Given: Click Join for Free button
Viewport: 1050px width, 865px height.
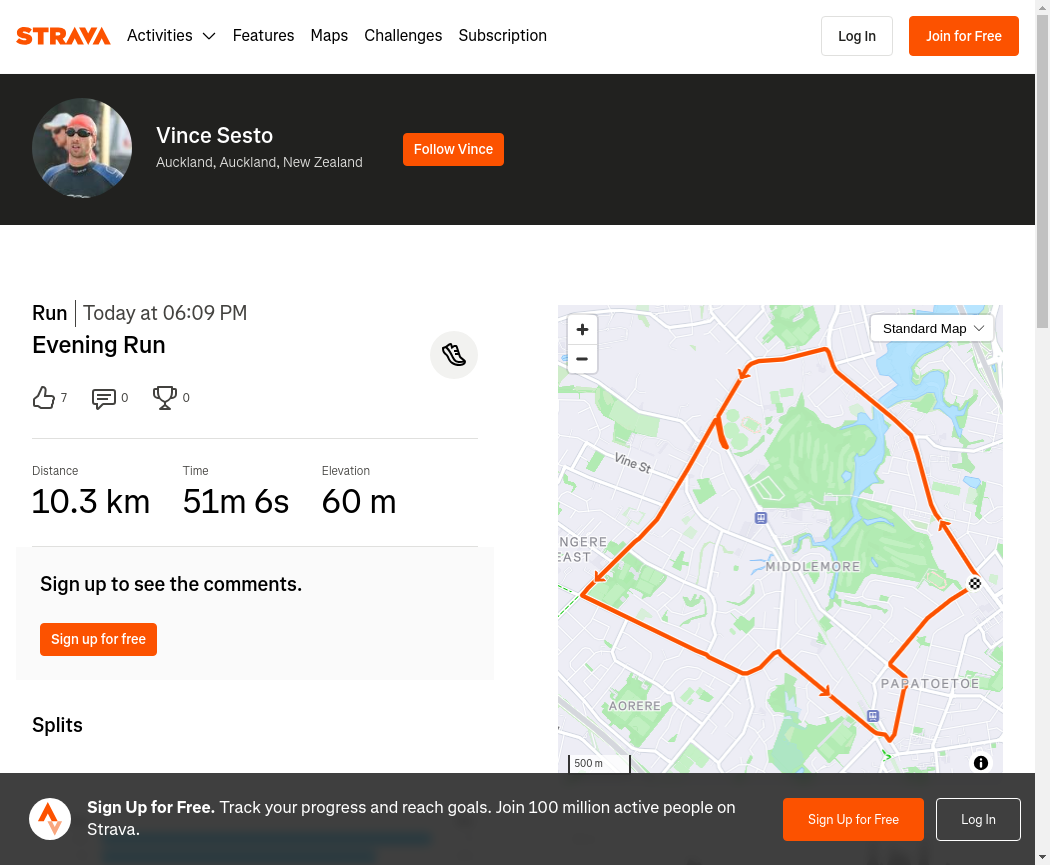Looking at the screenshot, I should coord(964,36).
